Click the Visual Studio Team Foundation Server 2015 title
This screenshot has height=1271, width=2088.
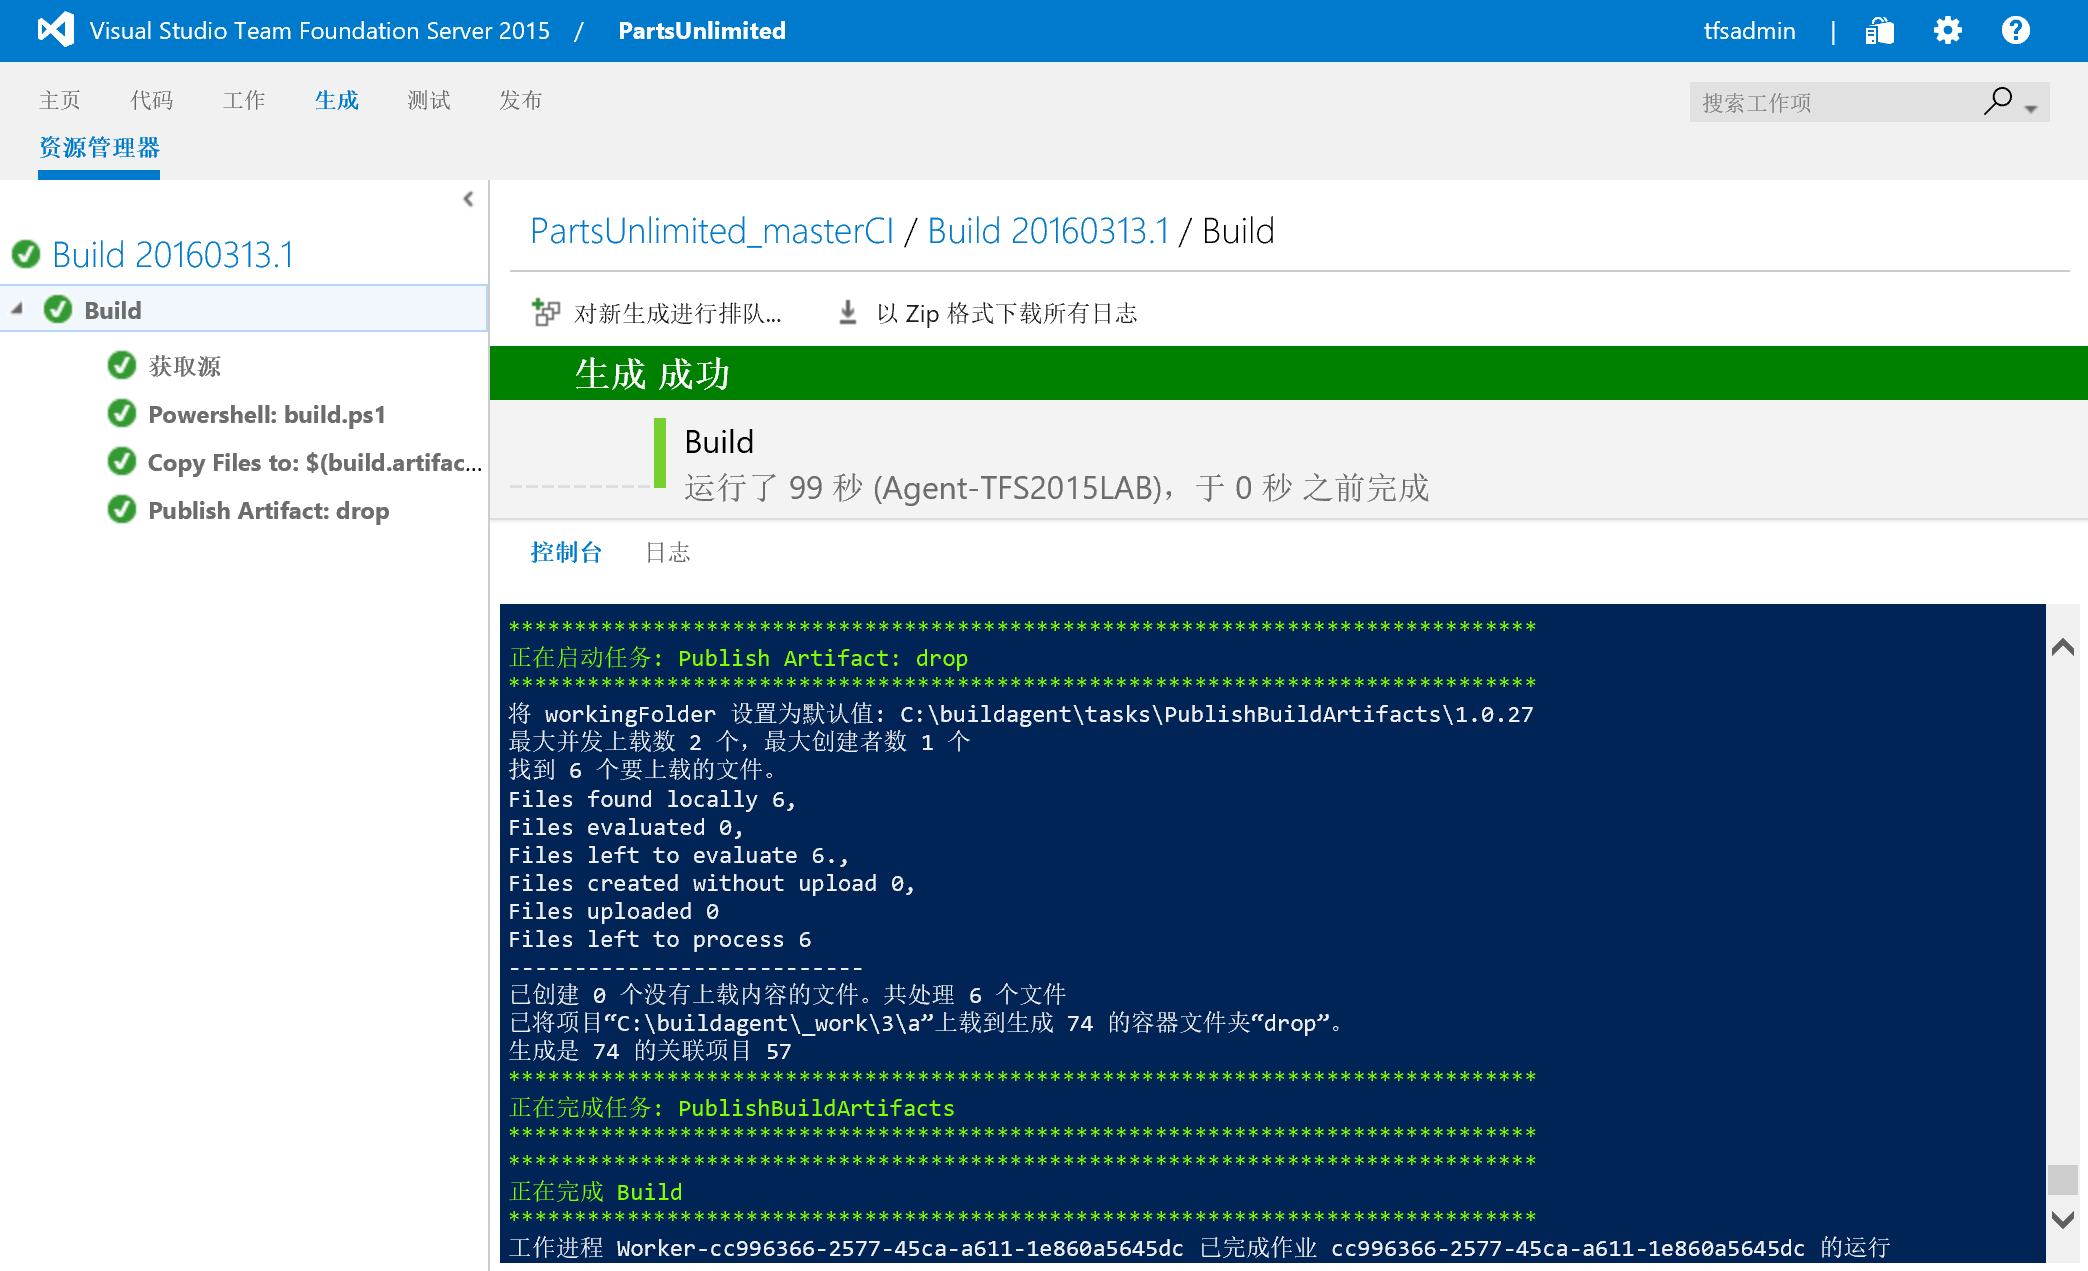click(320, 30)
